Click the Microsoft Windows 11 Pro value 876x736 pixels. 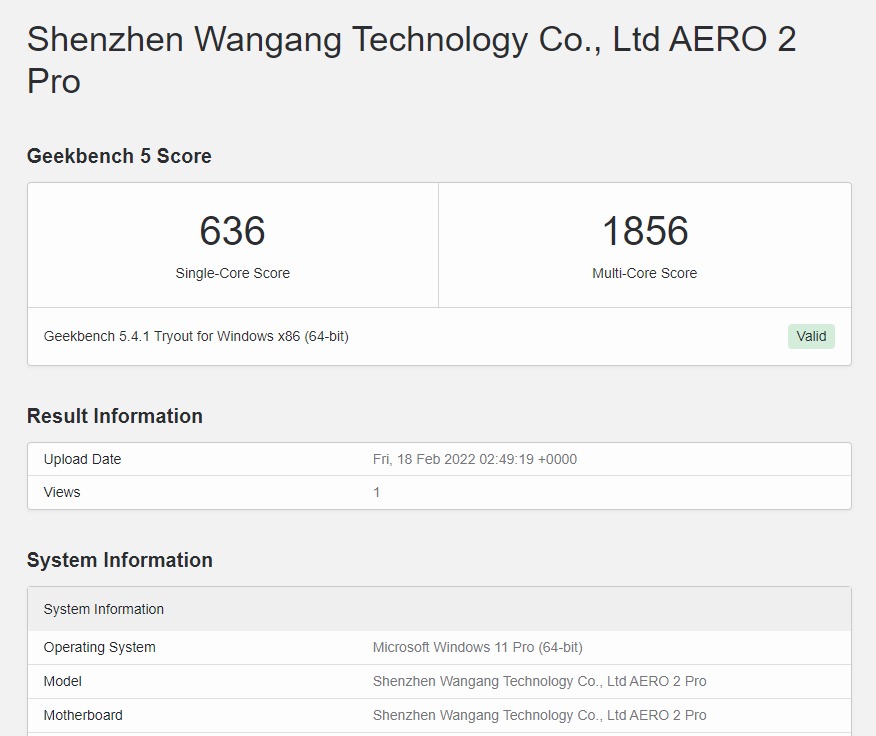click(x=477, y=647)
